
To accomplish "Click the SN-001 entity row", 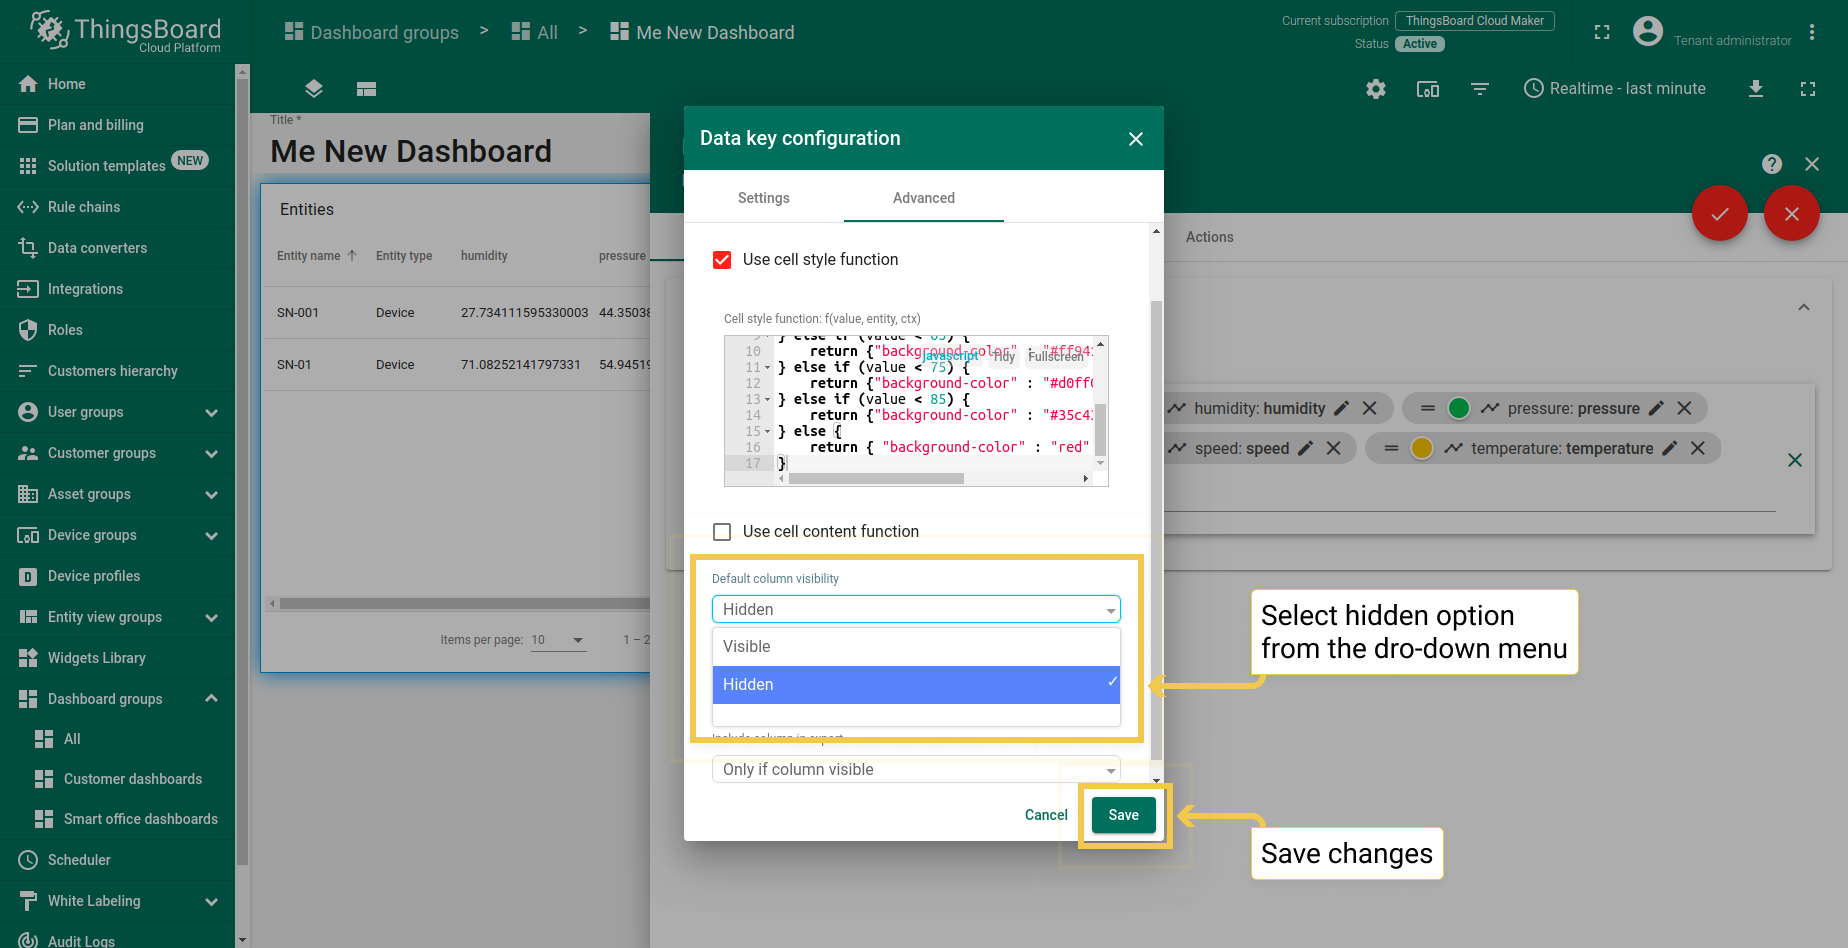I will coord(458,313).
